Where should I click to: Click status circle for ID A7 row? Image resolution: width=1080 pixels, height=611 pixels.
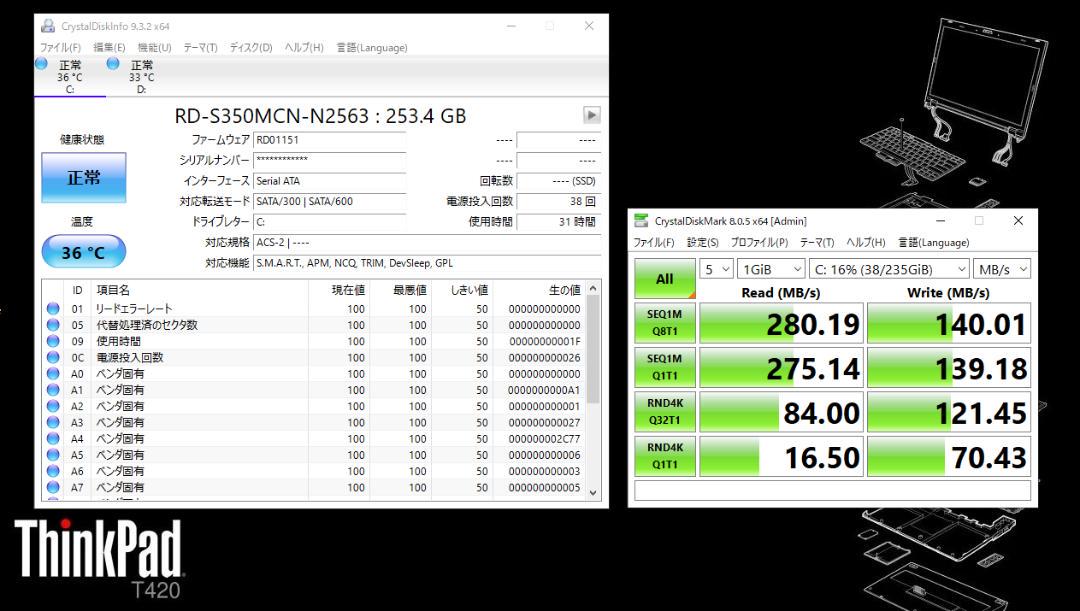tap(53, 487)
